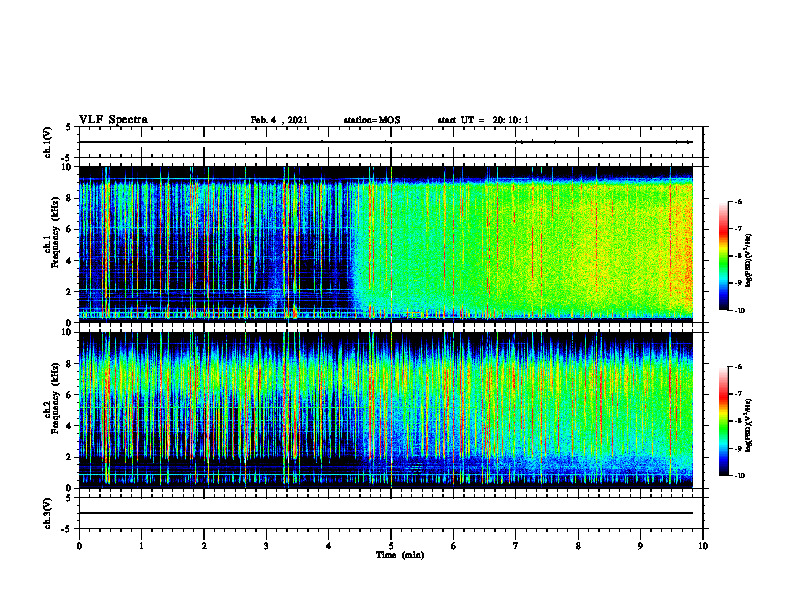Click the "ch.1(V)" axis label of top strip
Viewport: 792px width, 612px height.
point(48,142)
